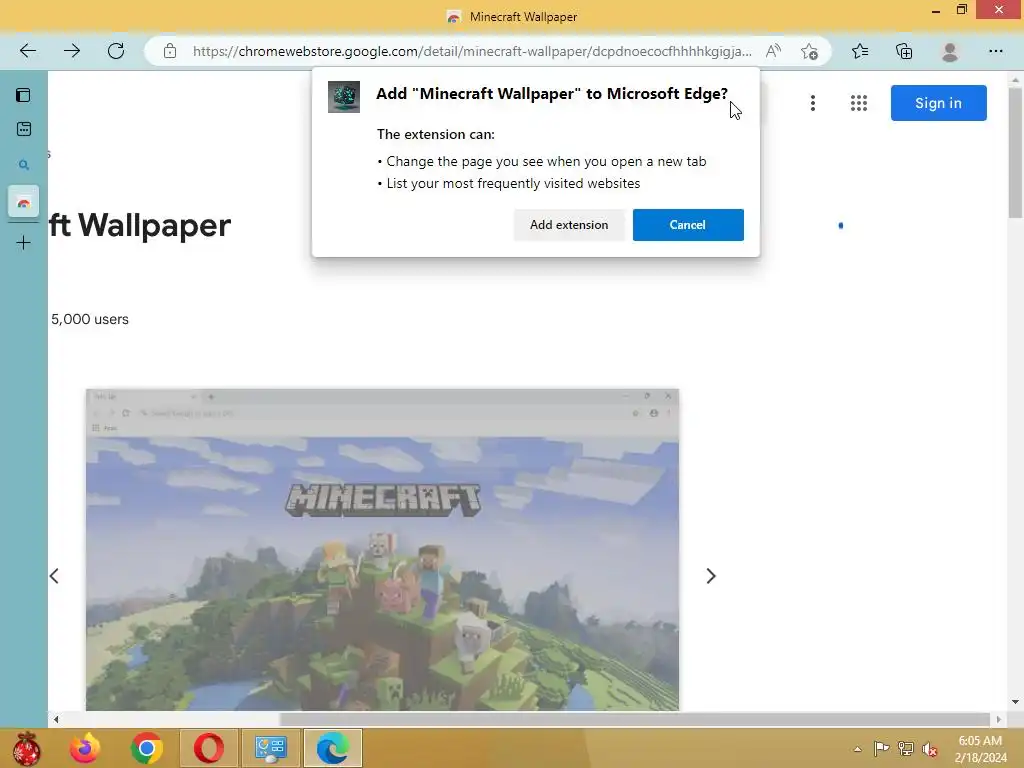Show the next screenshot in carousel
The width and height of the screenshot is (1024, 768).
point(711,576)
